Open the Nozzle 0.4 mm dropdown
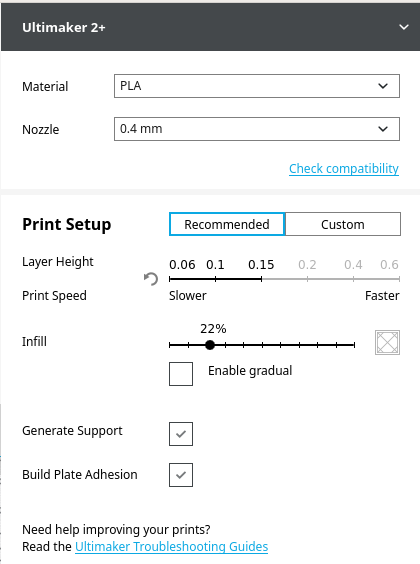 pos(257,129)
